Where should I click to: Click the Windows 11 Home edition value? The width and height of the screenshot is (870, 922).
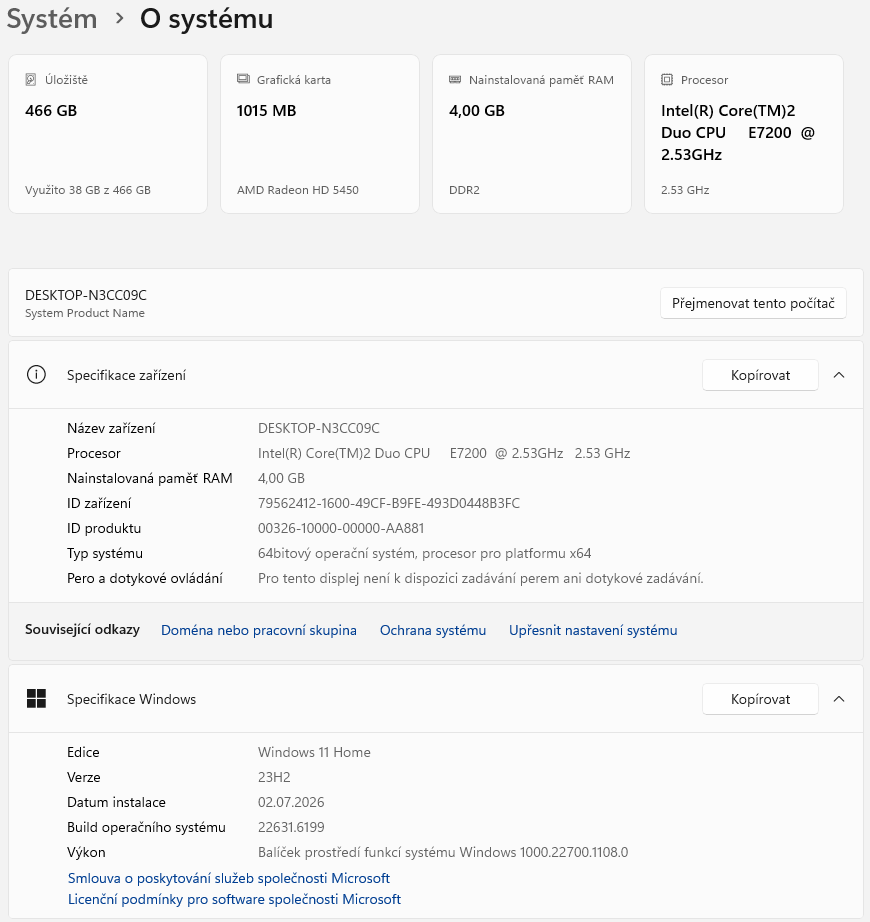(314, 752)
